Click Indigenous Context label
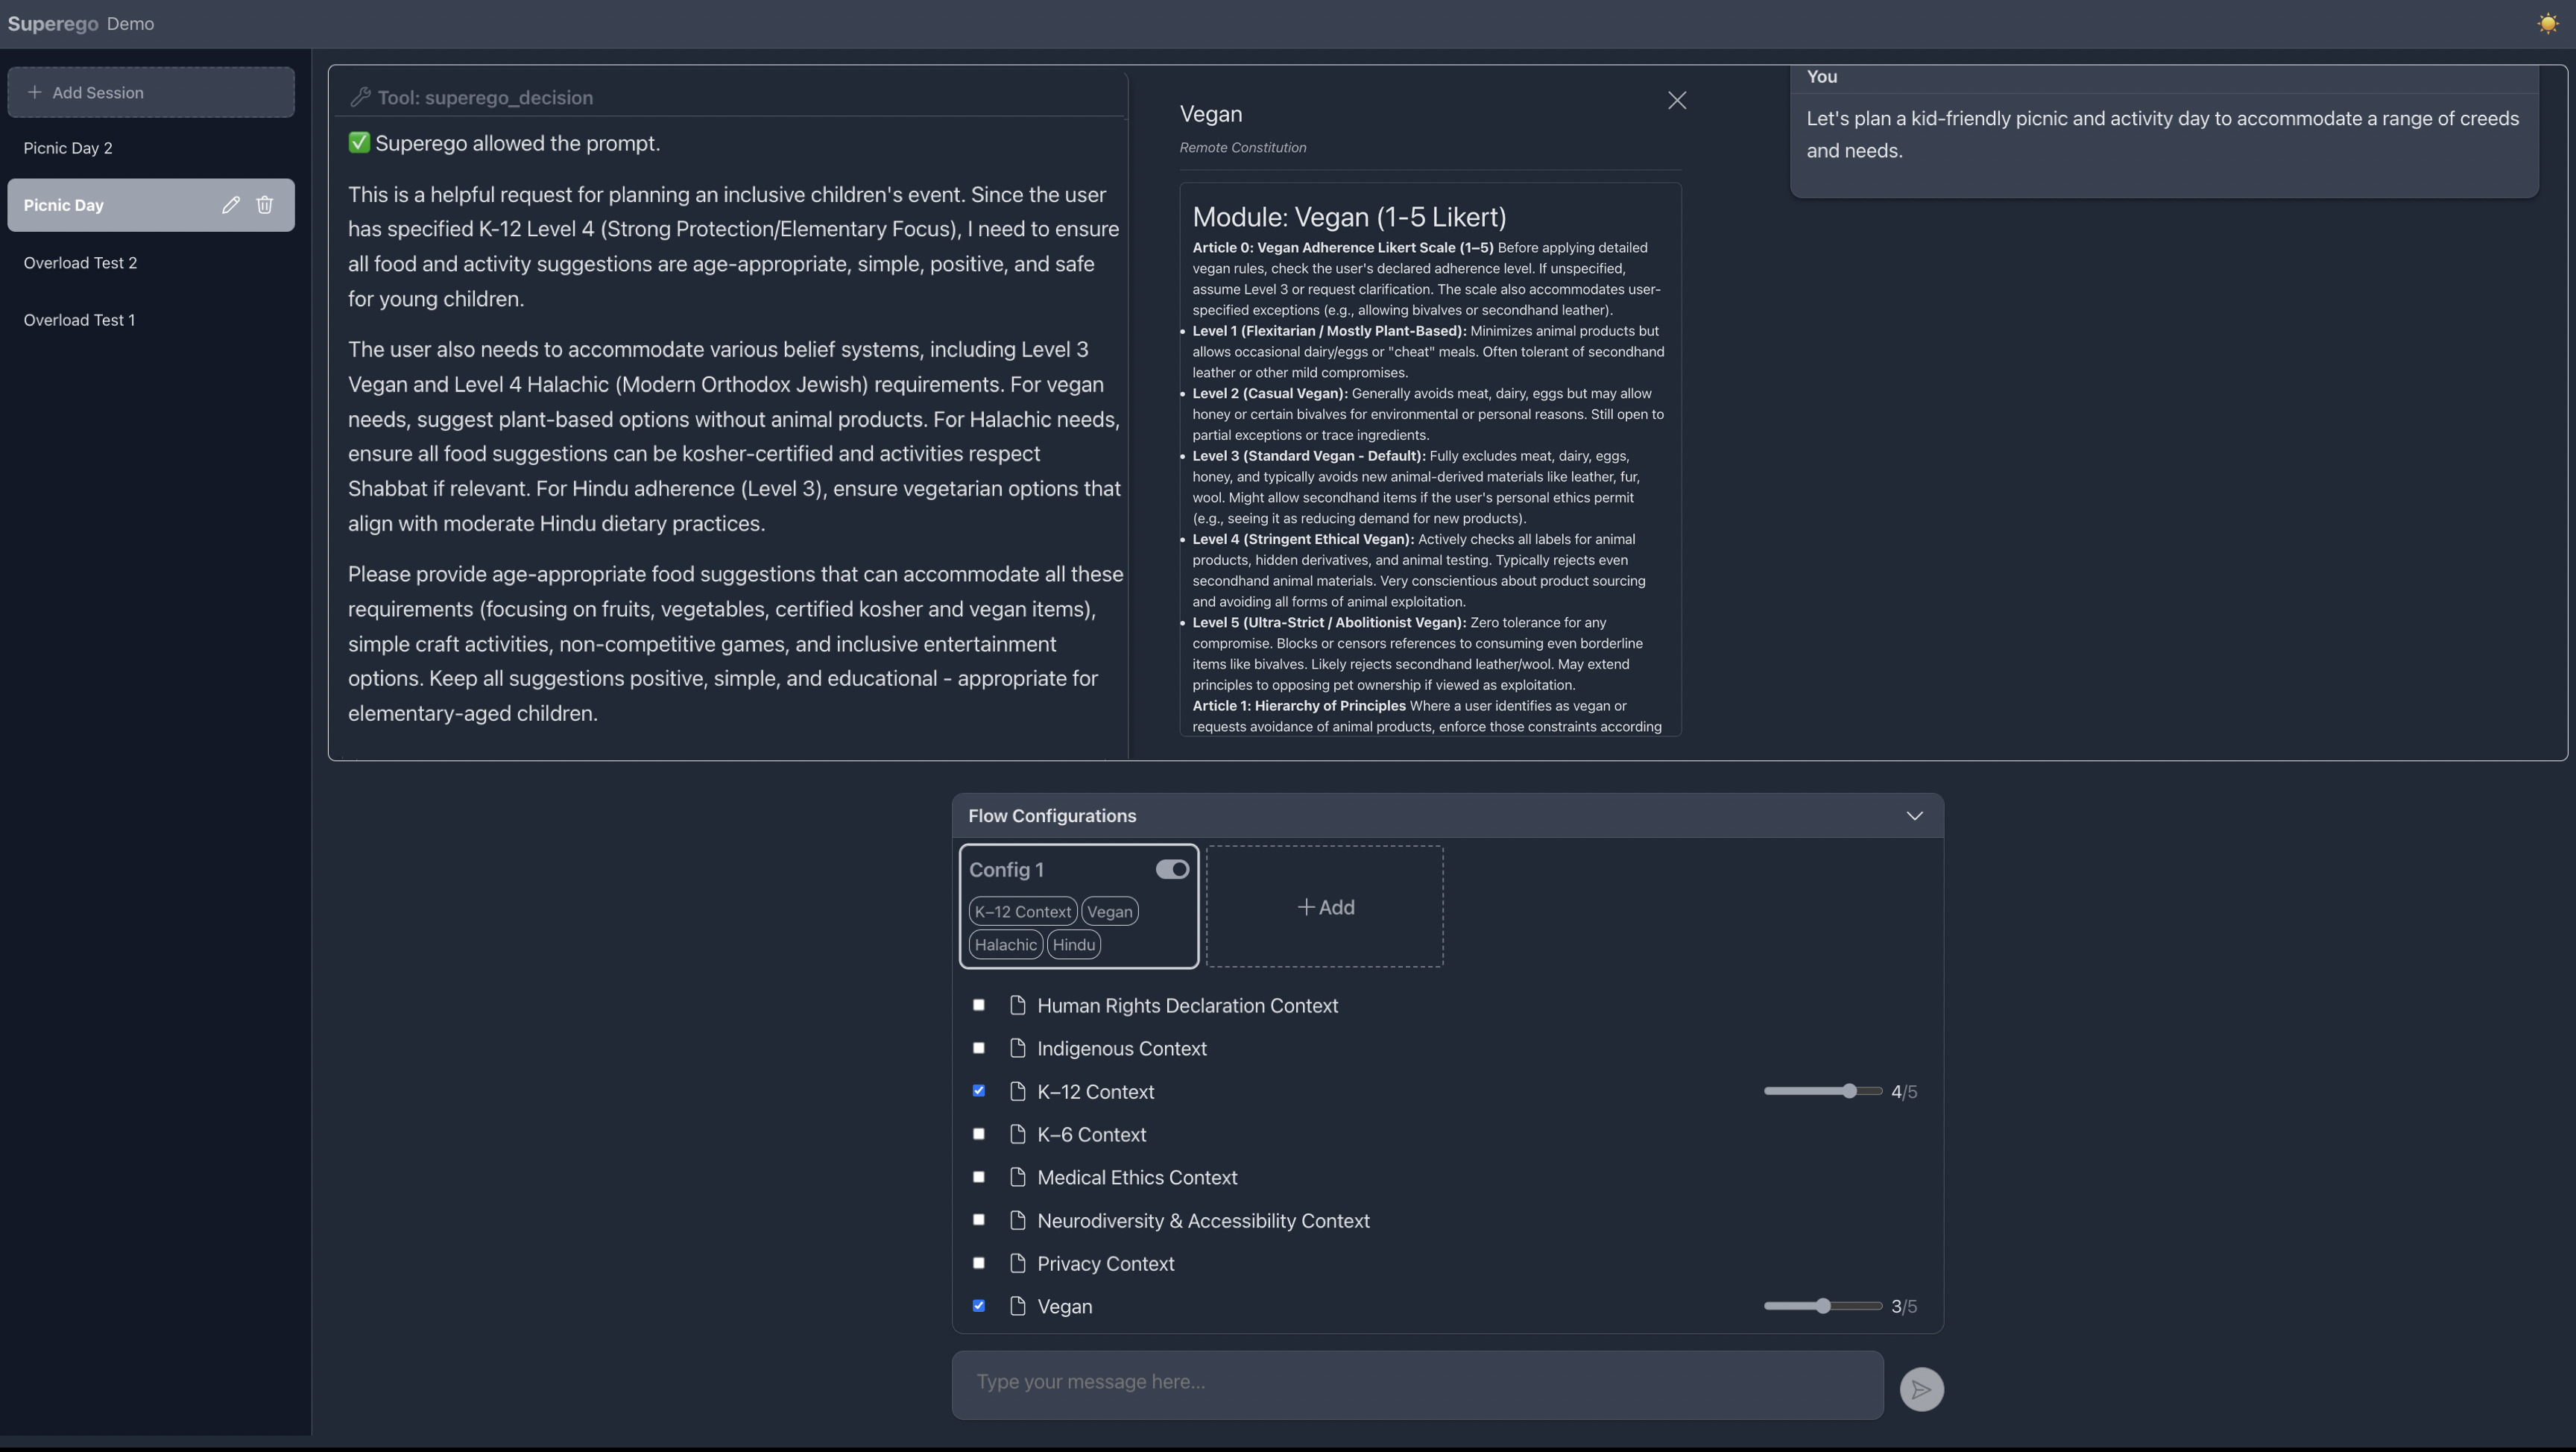Viewport: 2576px width, 1452px height. [1122, 1048]
